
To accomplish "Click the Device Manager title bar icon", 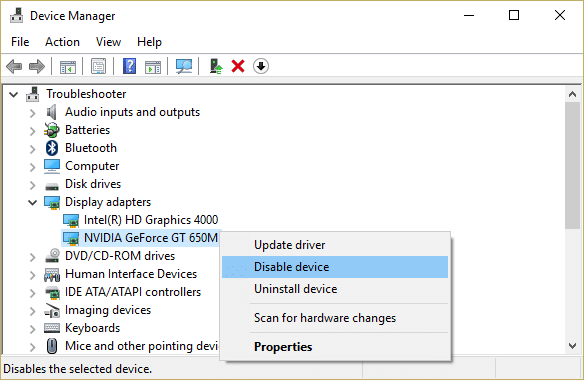I will (16, 16).
